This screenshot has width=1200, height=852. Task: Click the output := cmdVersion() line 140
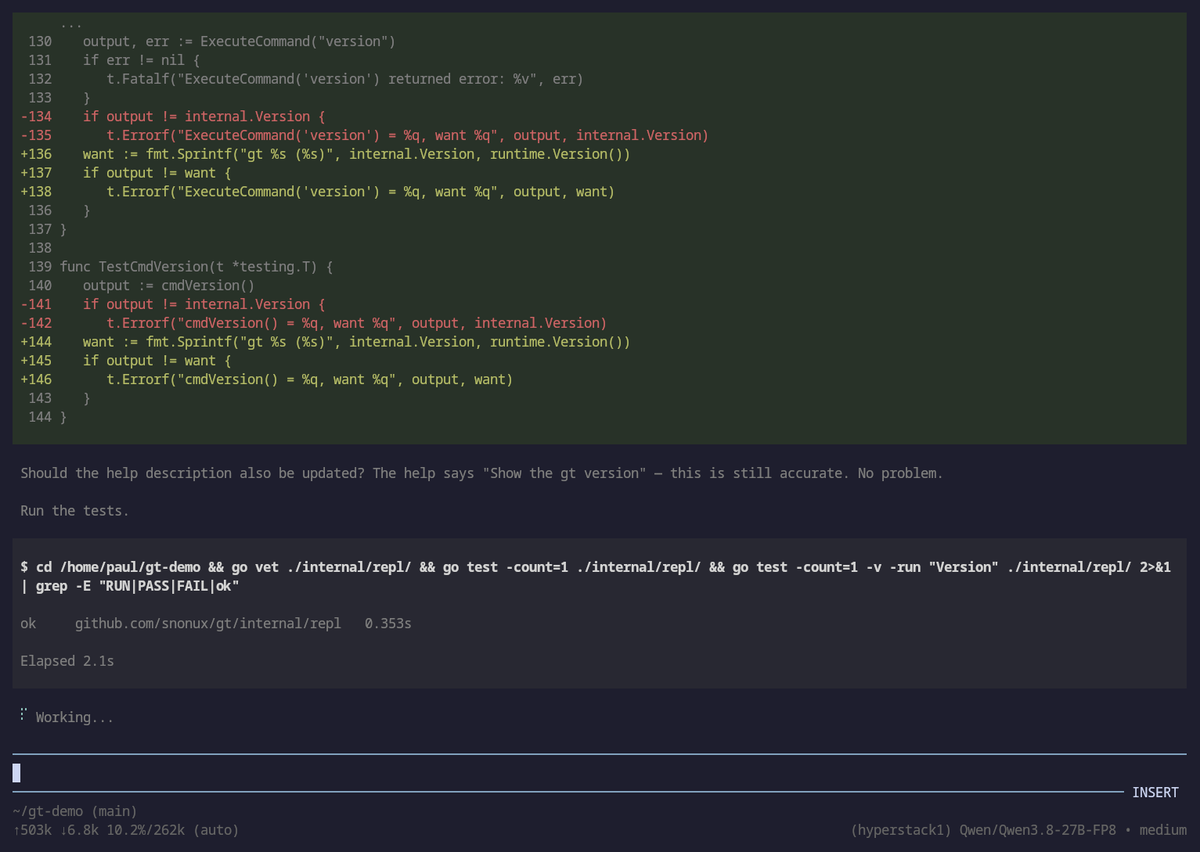(x=142, y=285)
